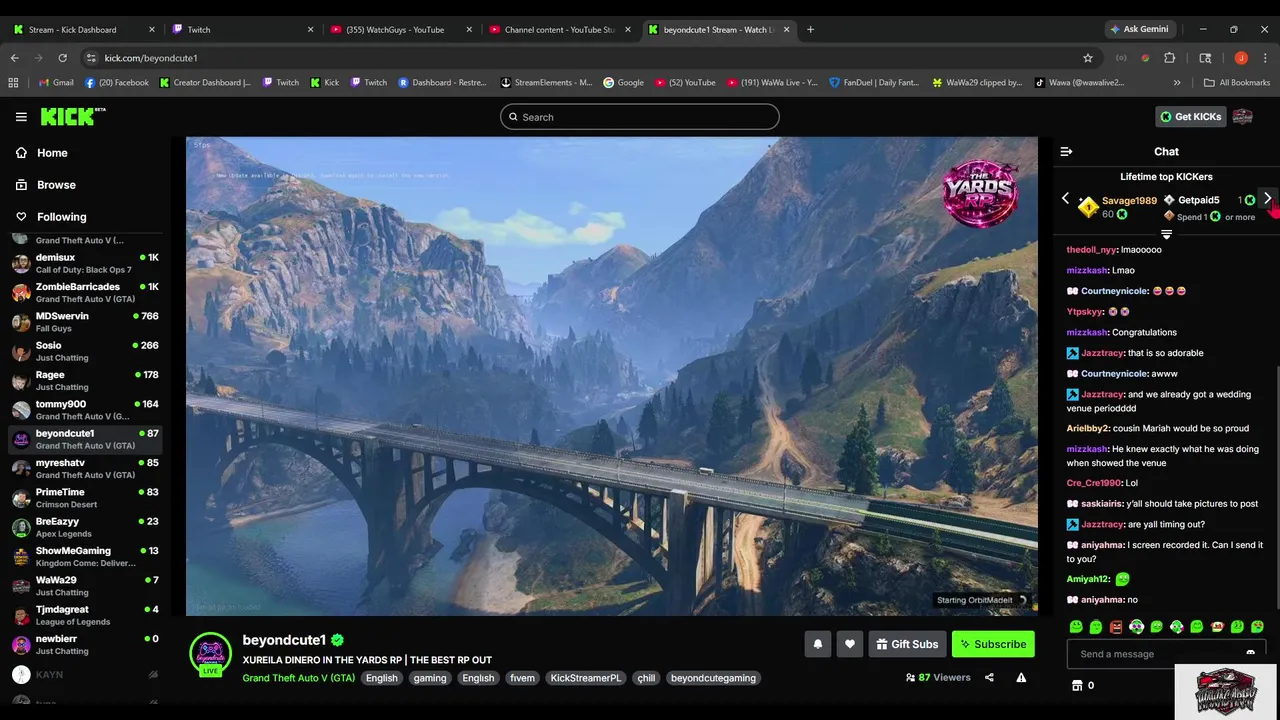Click Savage1989 in top KICKers
1280x720 pixels.
point(1129,201)
